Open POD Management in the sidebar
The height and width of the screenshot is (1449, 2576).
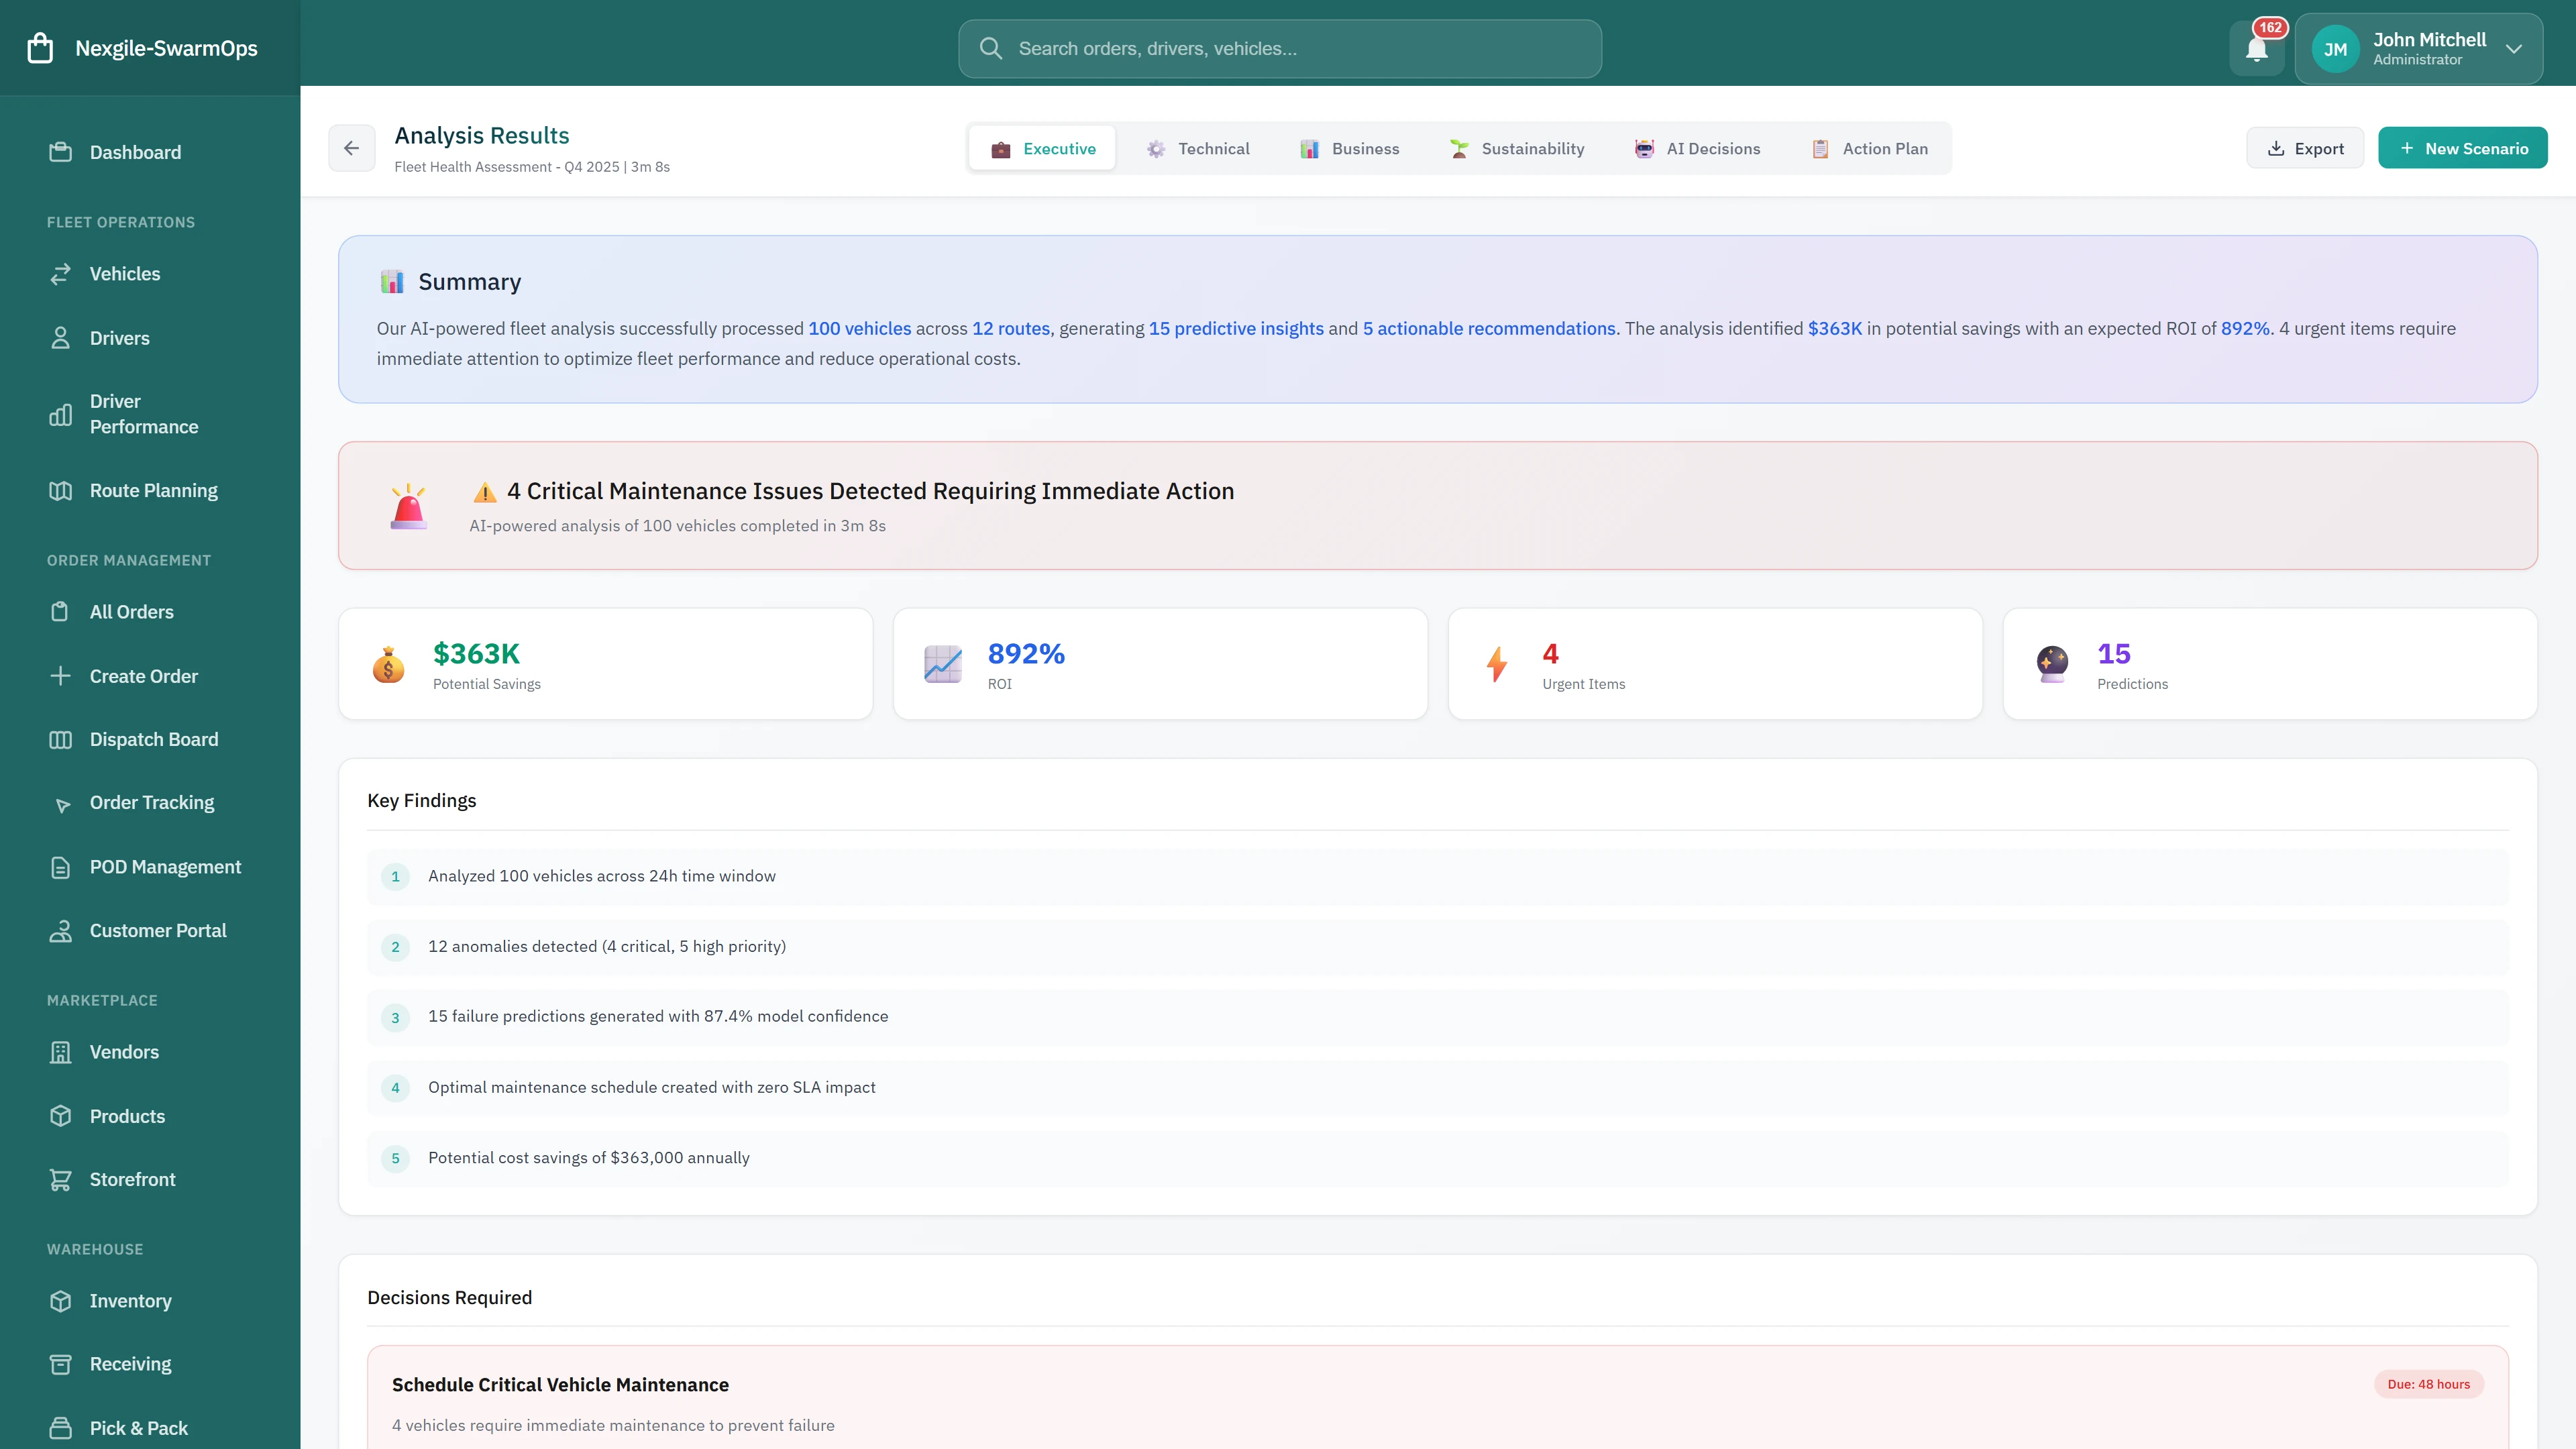[165, 866]
